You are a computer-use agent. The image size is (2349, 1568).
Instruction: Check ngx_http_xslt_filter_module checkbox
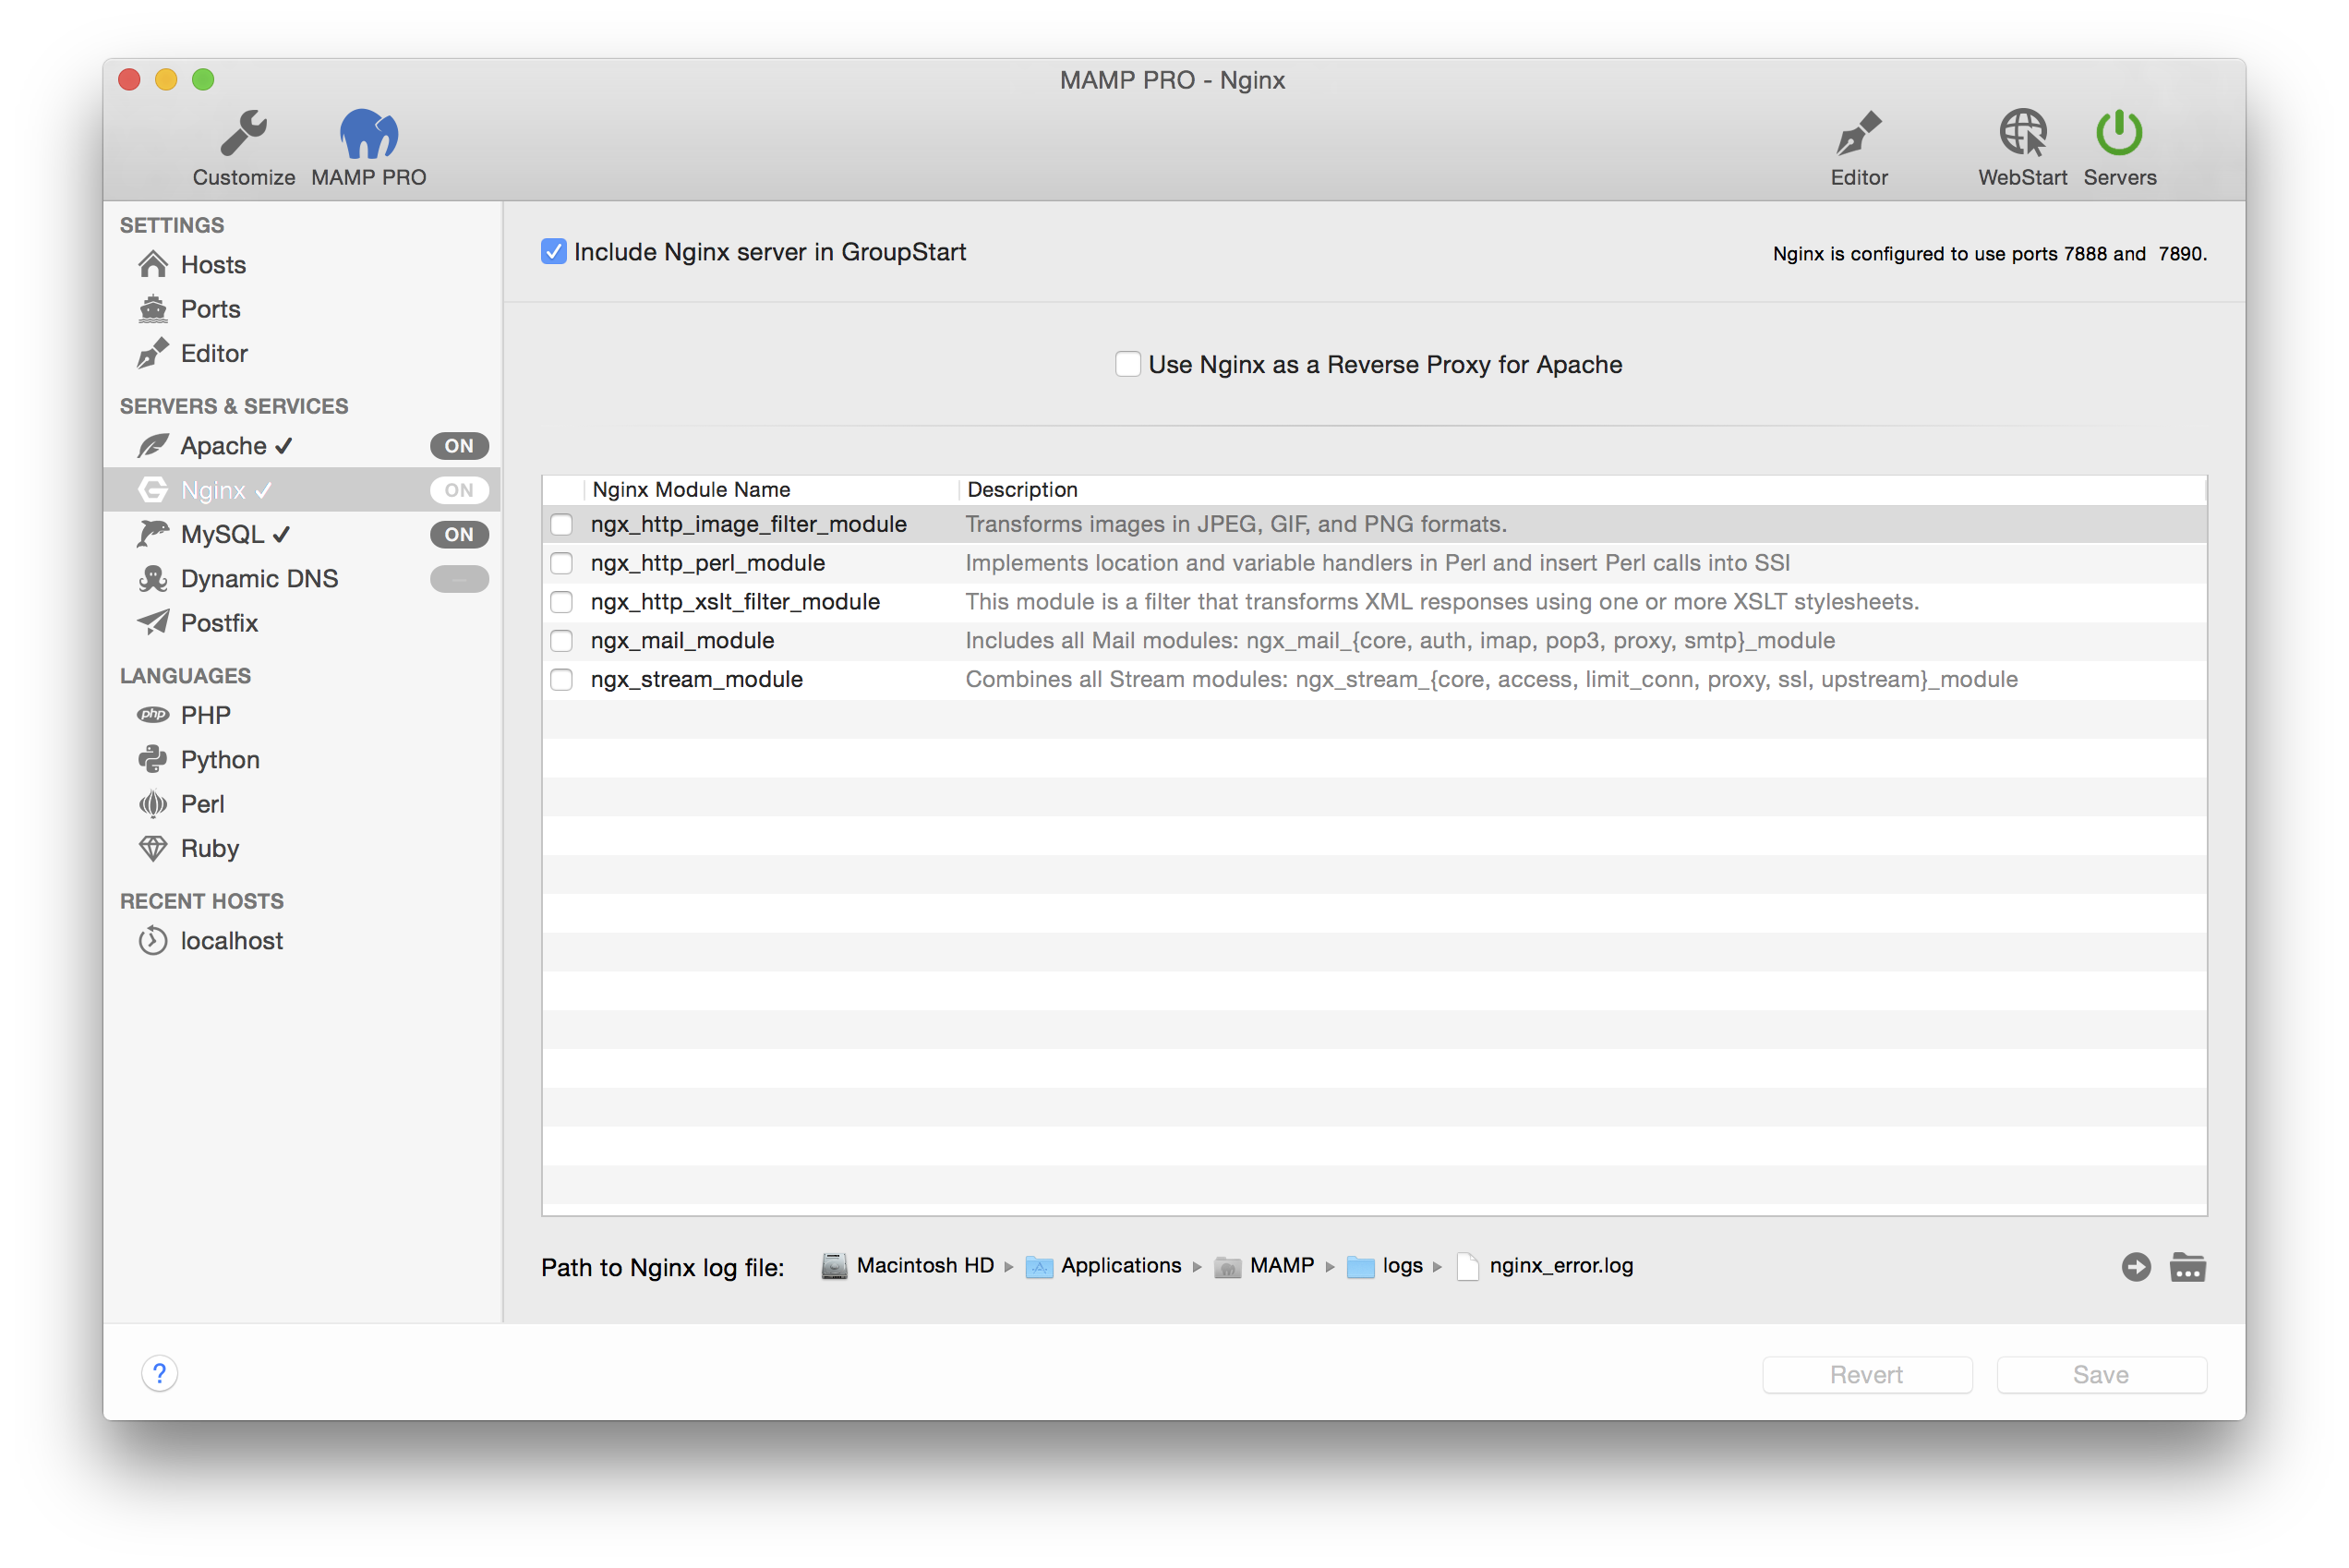tap(561, 602)
